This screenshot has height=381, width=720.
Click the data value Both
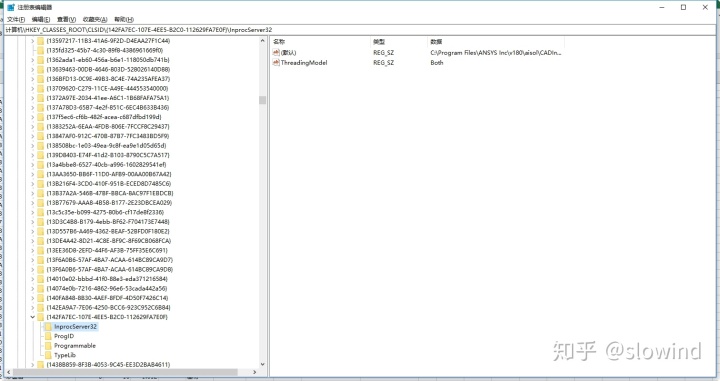pos(437,63)
